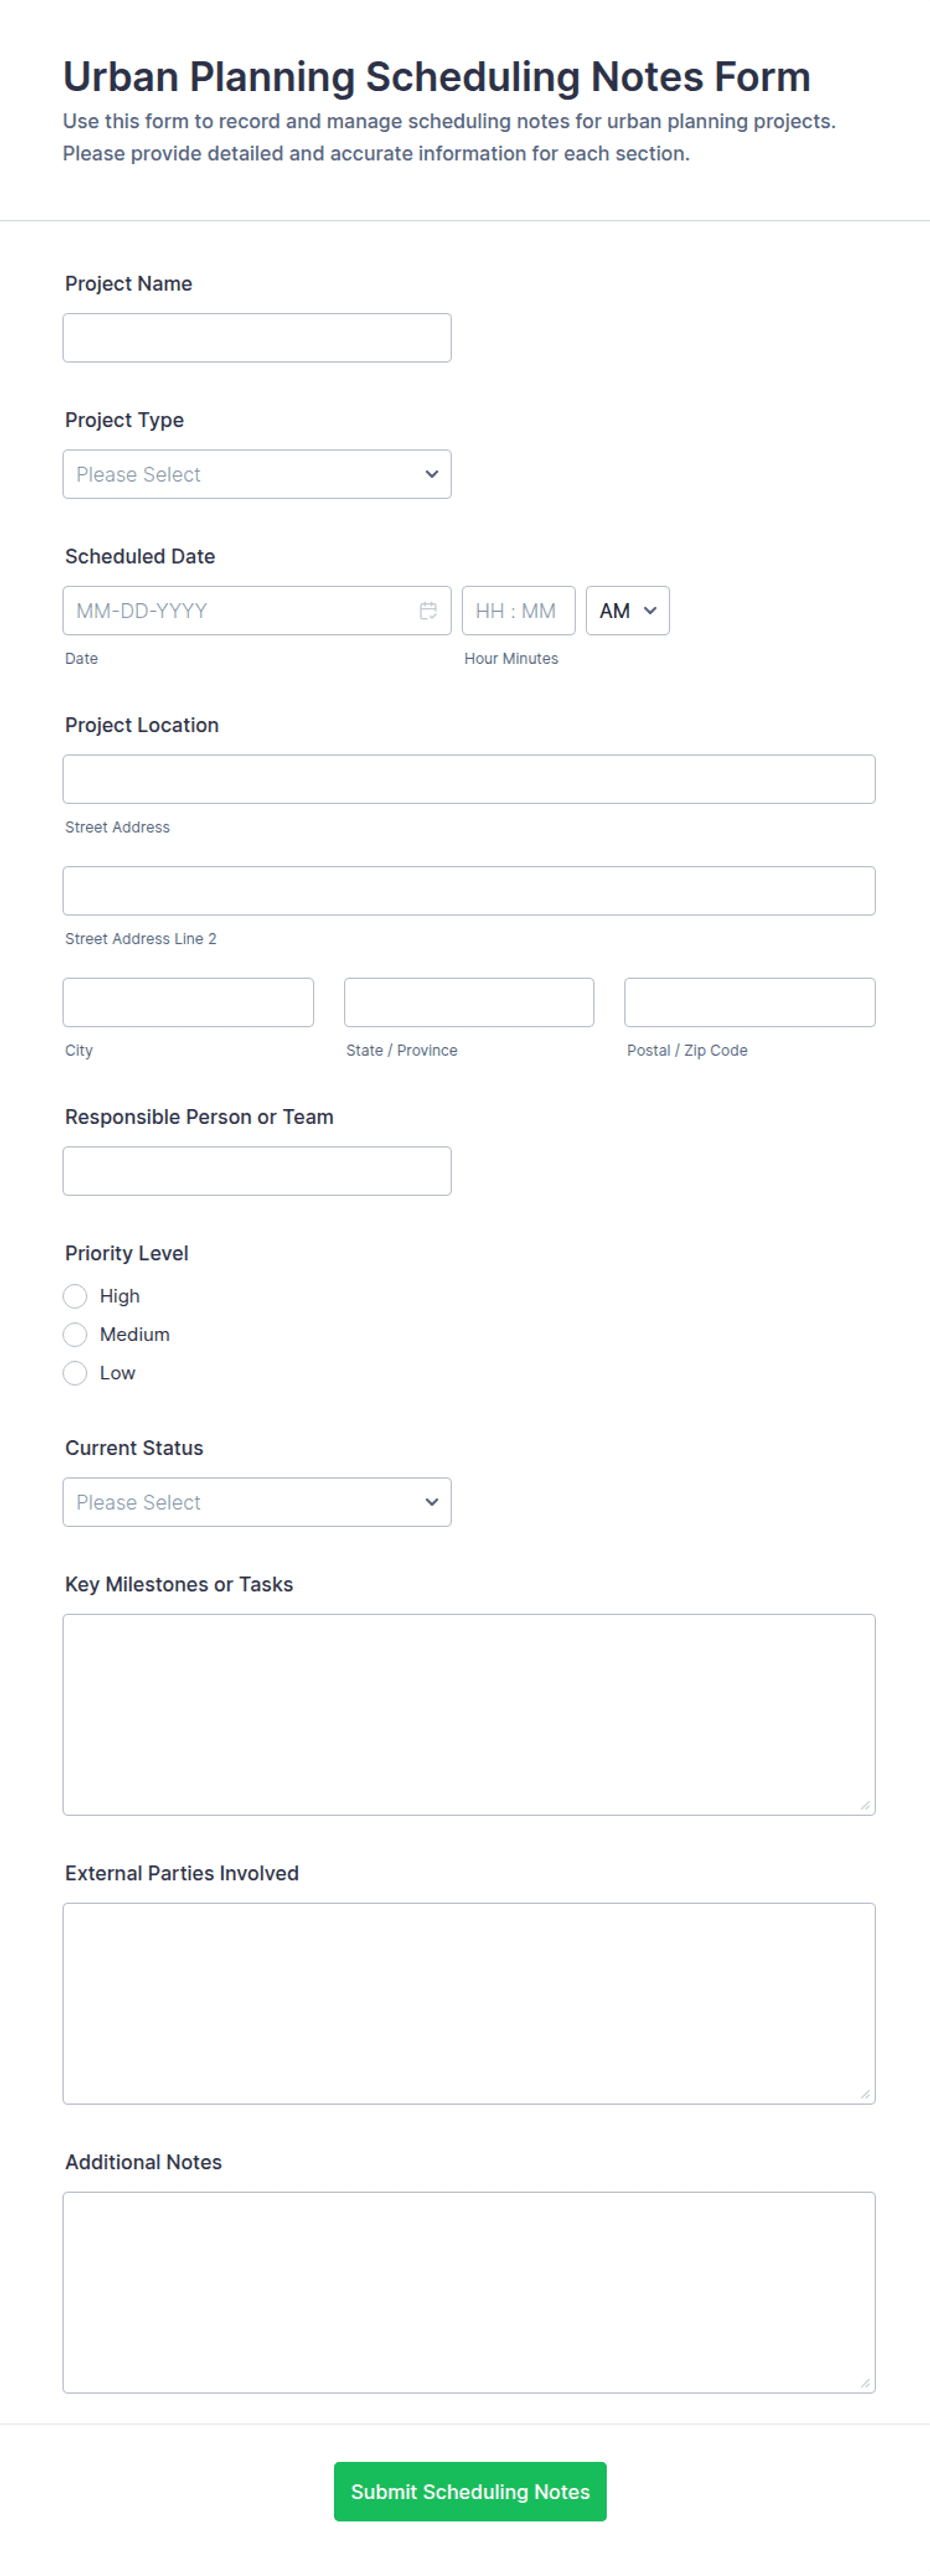Screen dimensions: 930x2571
Task: Open the AM/PM selector
Action: [x=628, y=610]
